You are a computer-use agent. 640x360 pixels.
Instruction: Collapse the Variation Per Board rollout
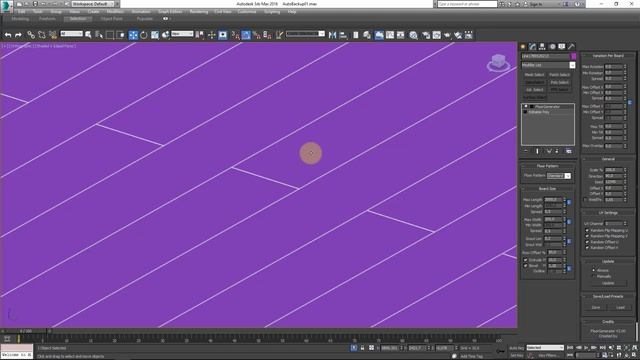(x=608, y=56)
